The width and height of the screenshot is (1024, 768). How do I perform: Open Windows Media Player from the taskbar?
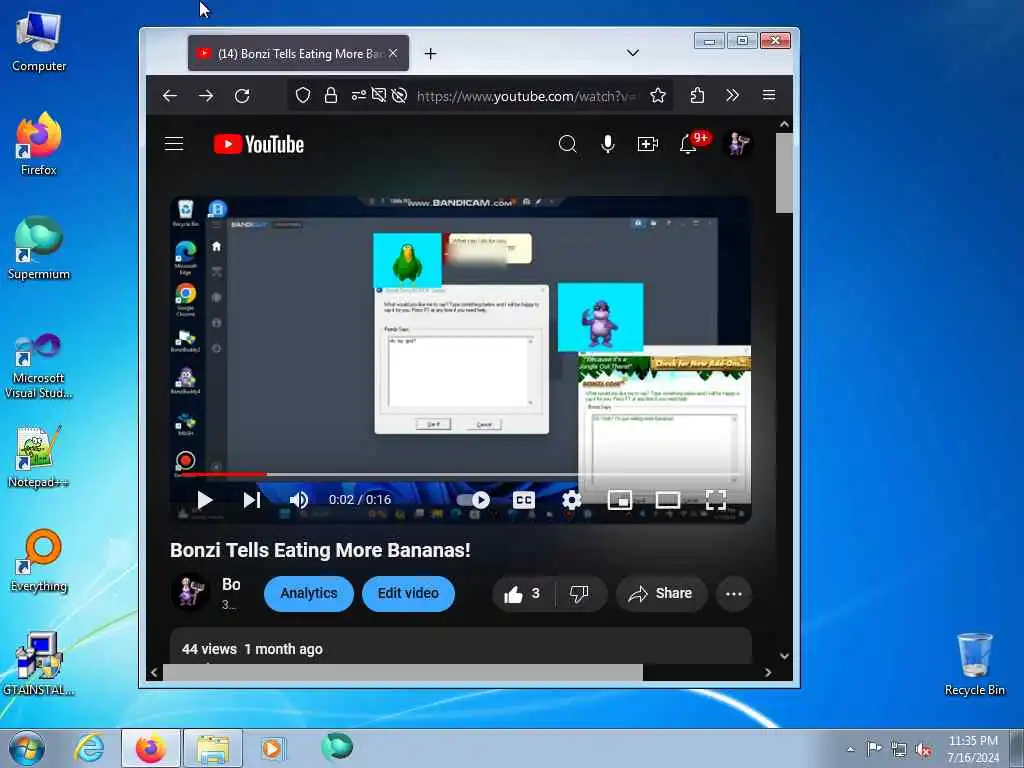pyautogui.click(x=273, y=748)
